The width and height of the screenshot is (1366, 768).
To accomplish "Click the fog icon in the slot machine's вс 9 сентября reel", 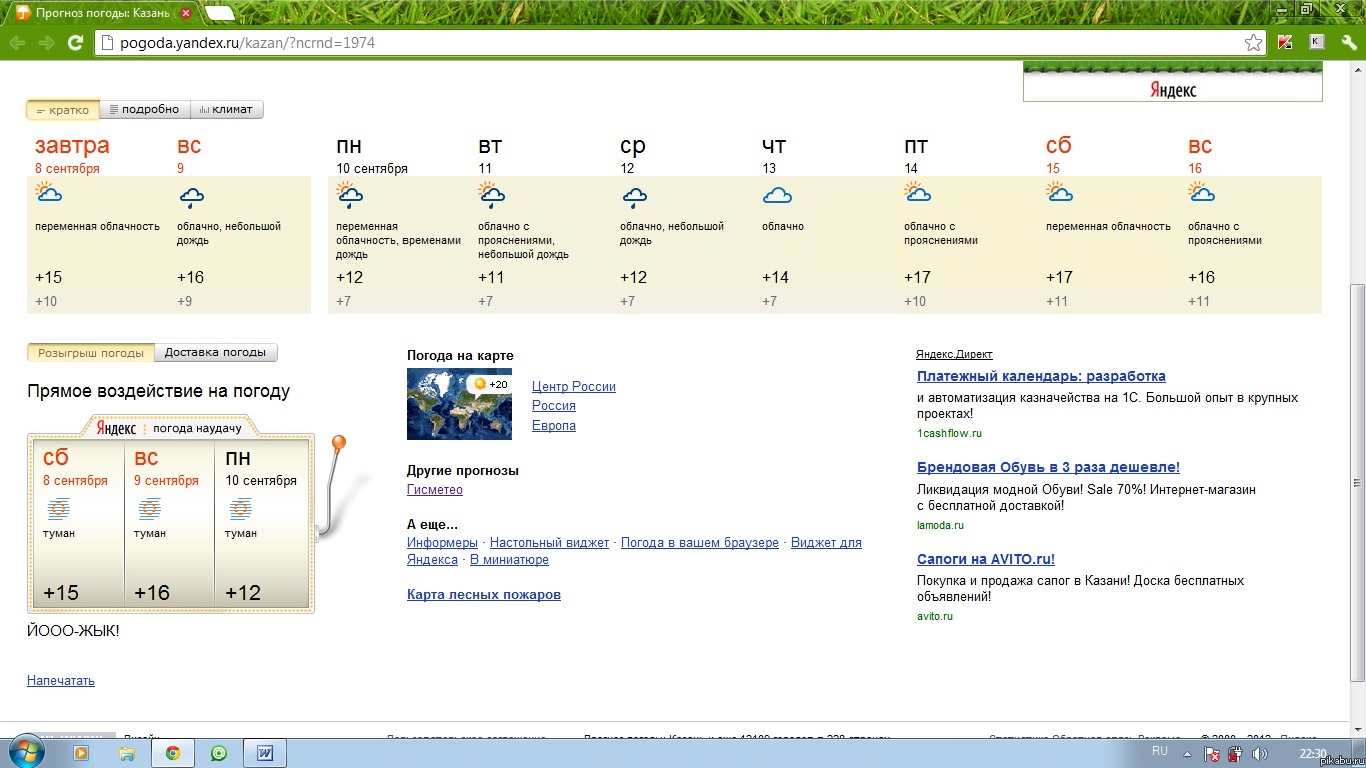I will click(150, 509).
